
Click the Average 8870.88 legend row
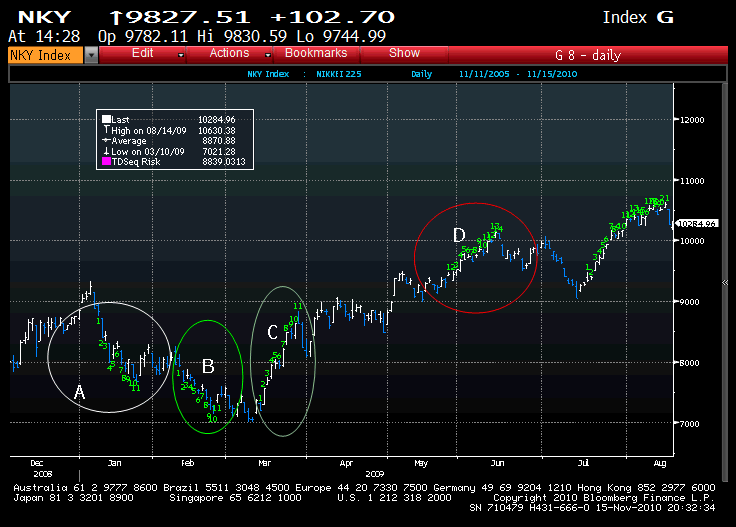point(169,141)
